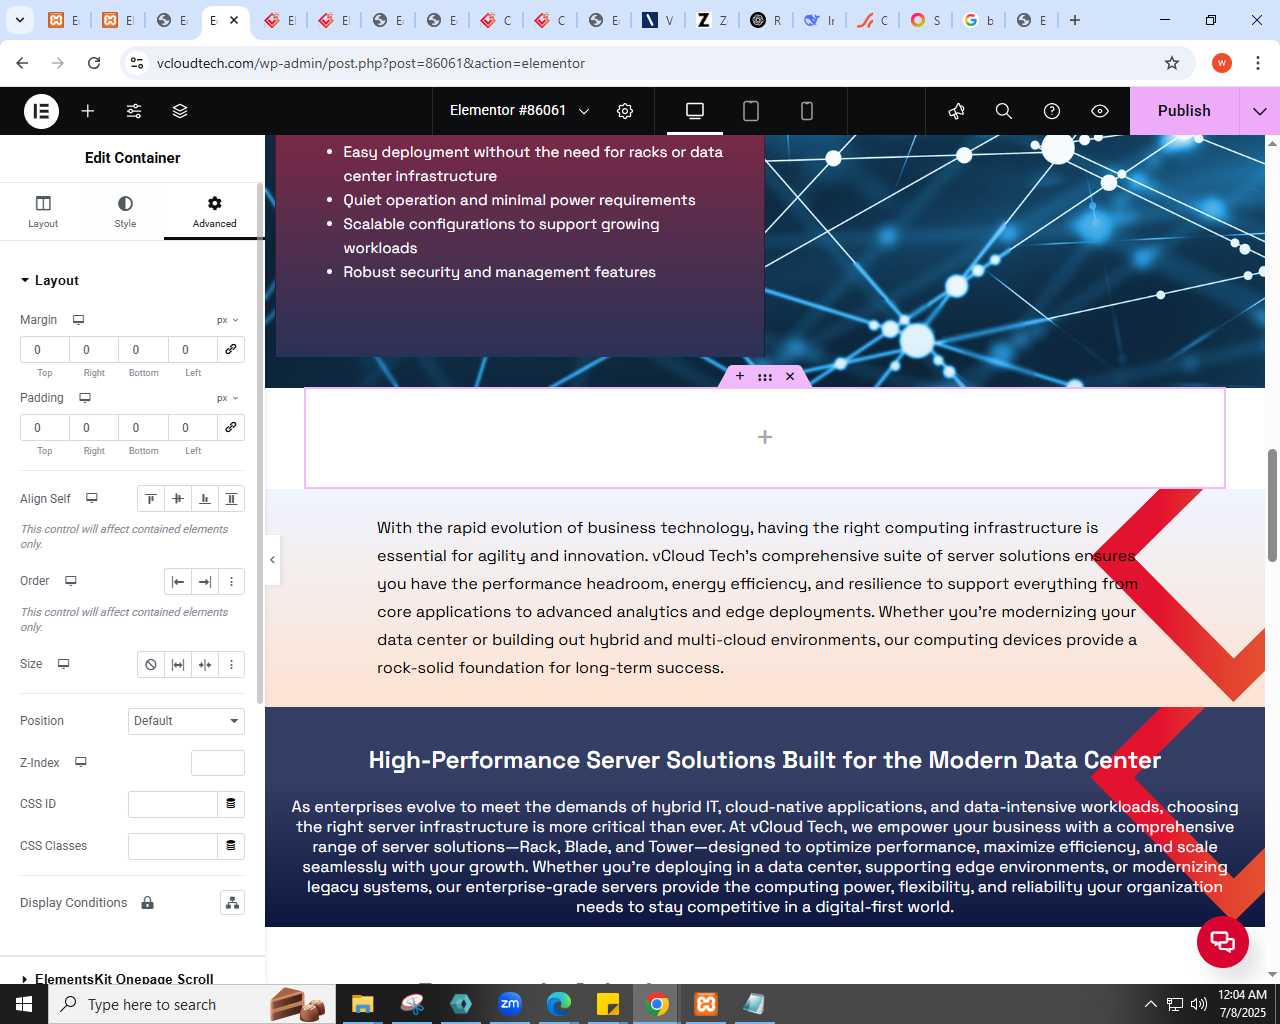Open Zoom from the taskbar
The width and height of the screenshot is (1280, 1024).
(510, 1004)
